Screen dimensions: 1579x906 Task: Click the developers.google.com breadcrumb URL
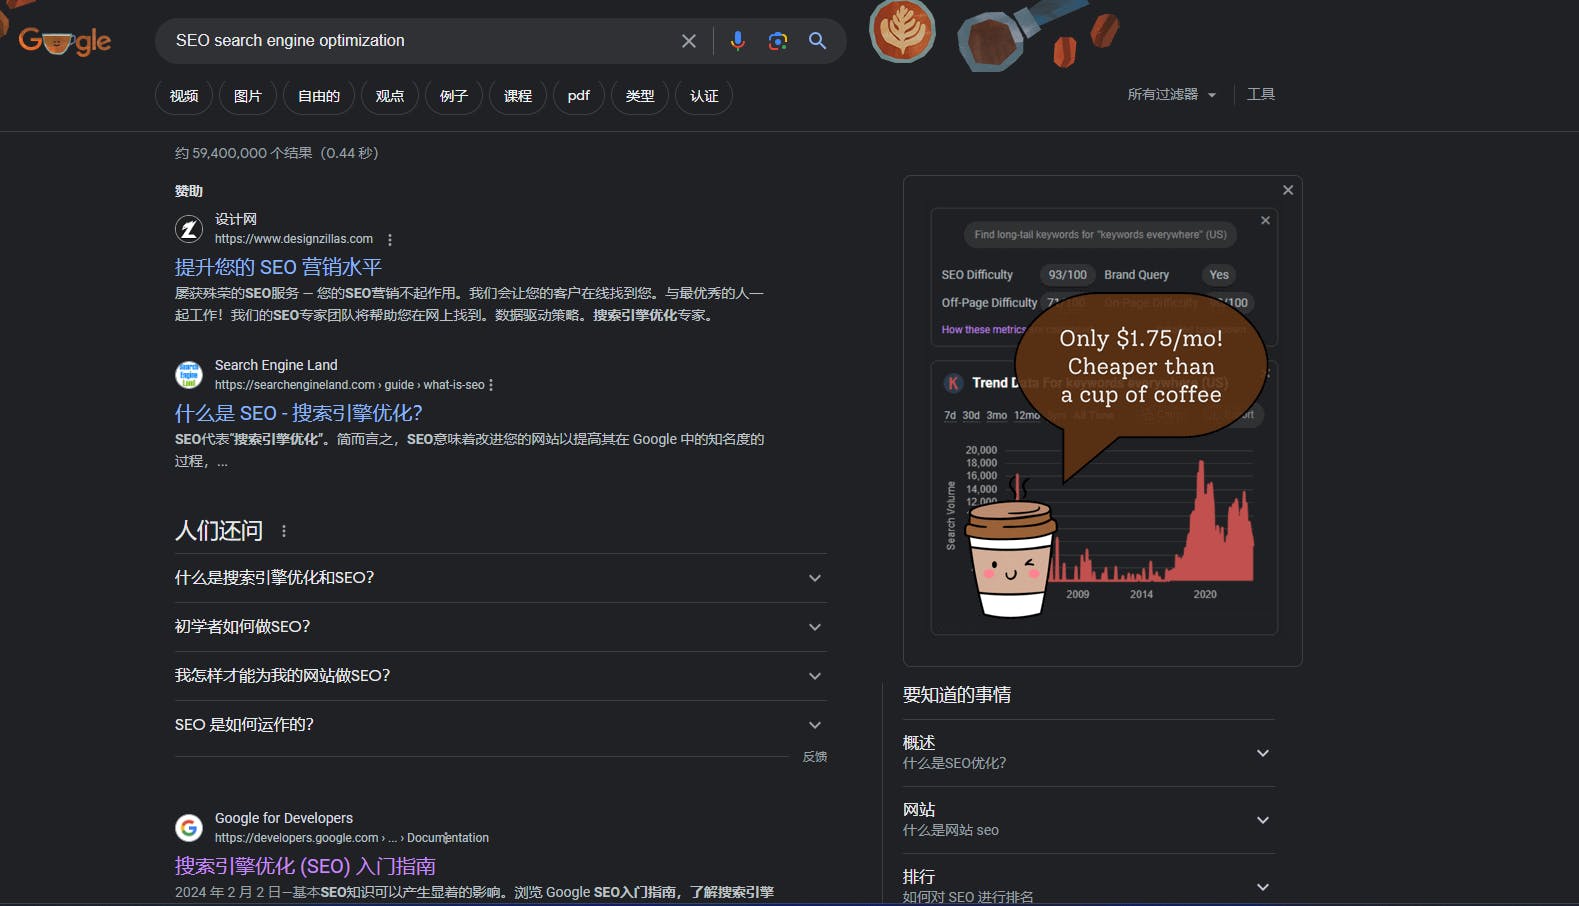click(x=352, y=838)
